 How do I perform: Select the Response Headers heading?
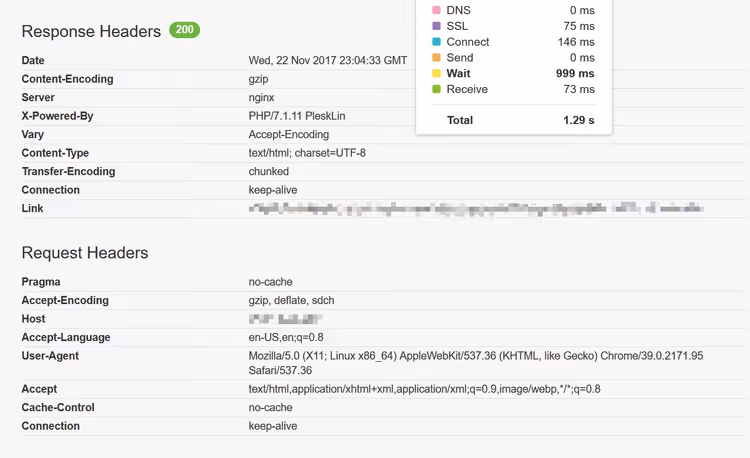[x=91, y=31]
